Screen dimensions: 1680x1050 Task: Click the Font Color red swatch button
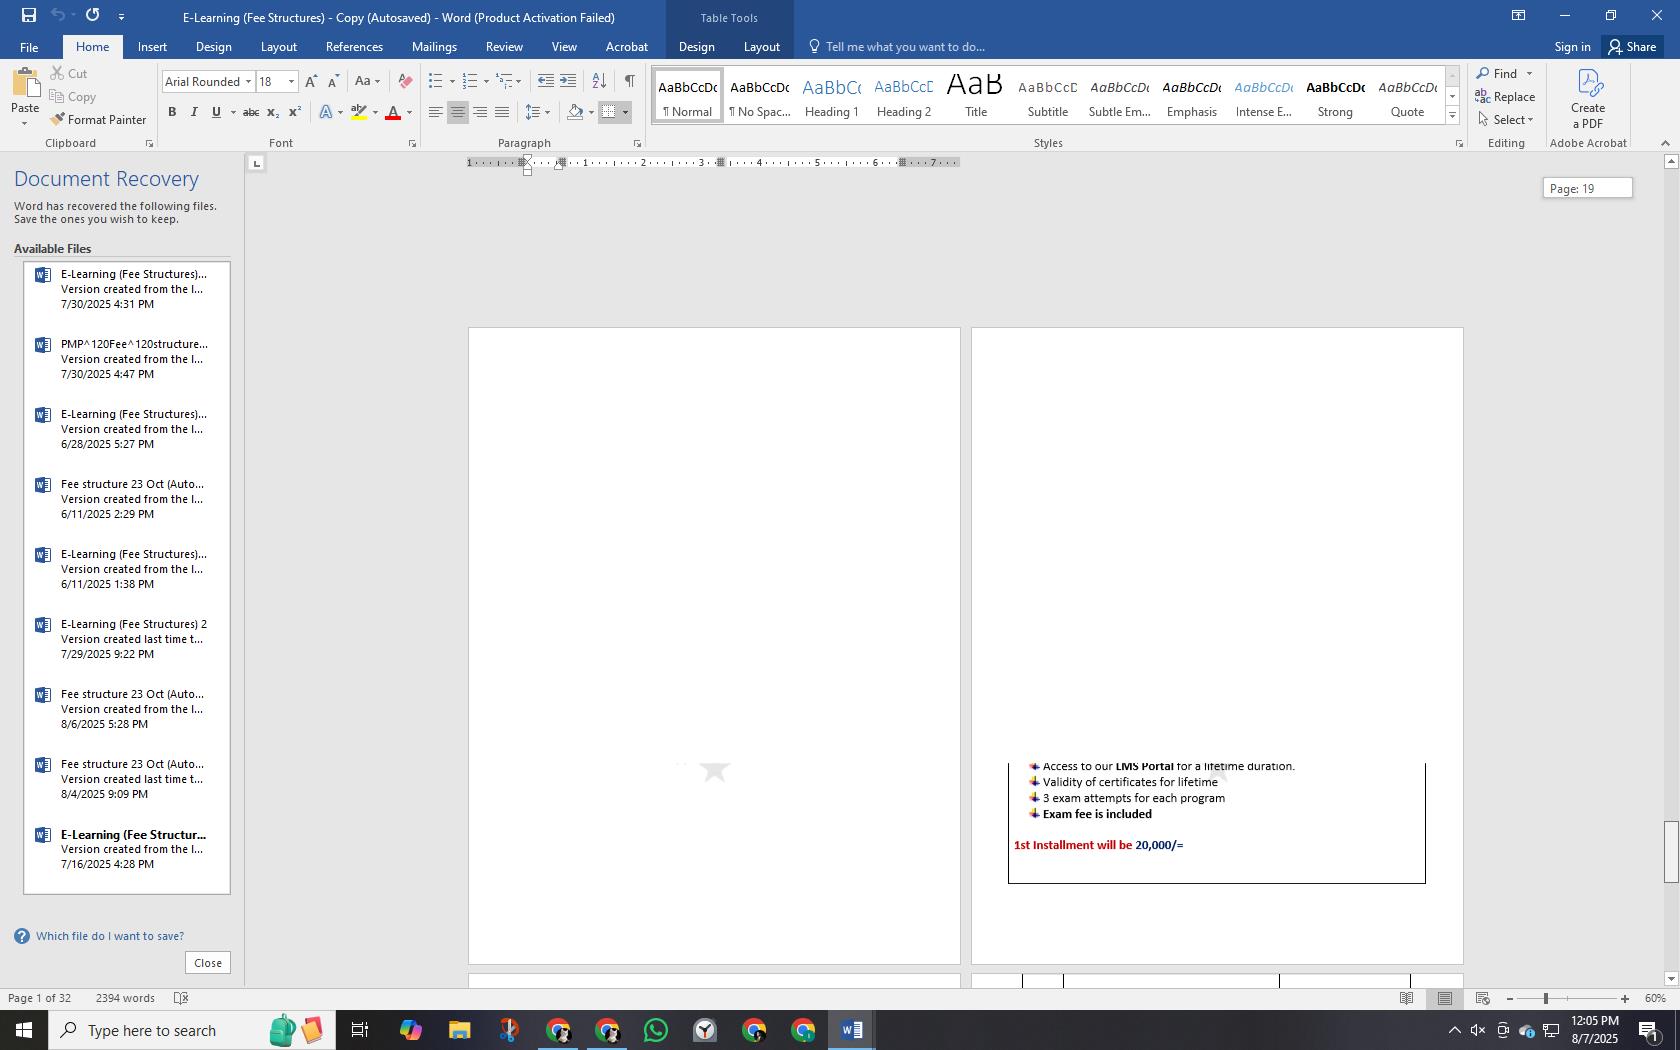393,112
